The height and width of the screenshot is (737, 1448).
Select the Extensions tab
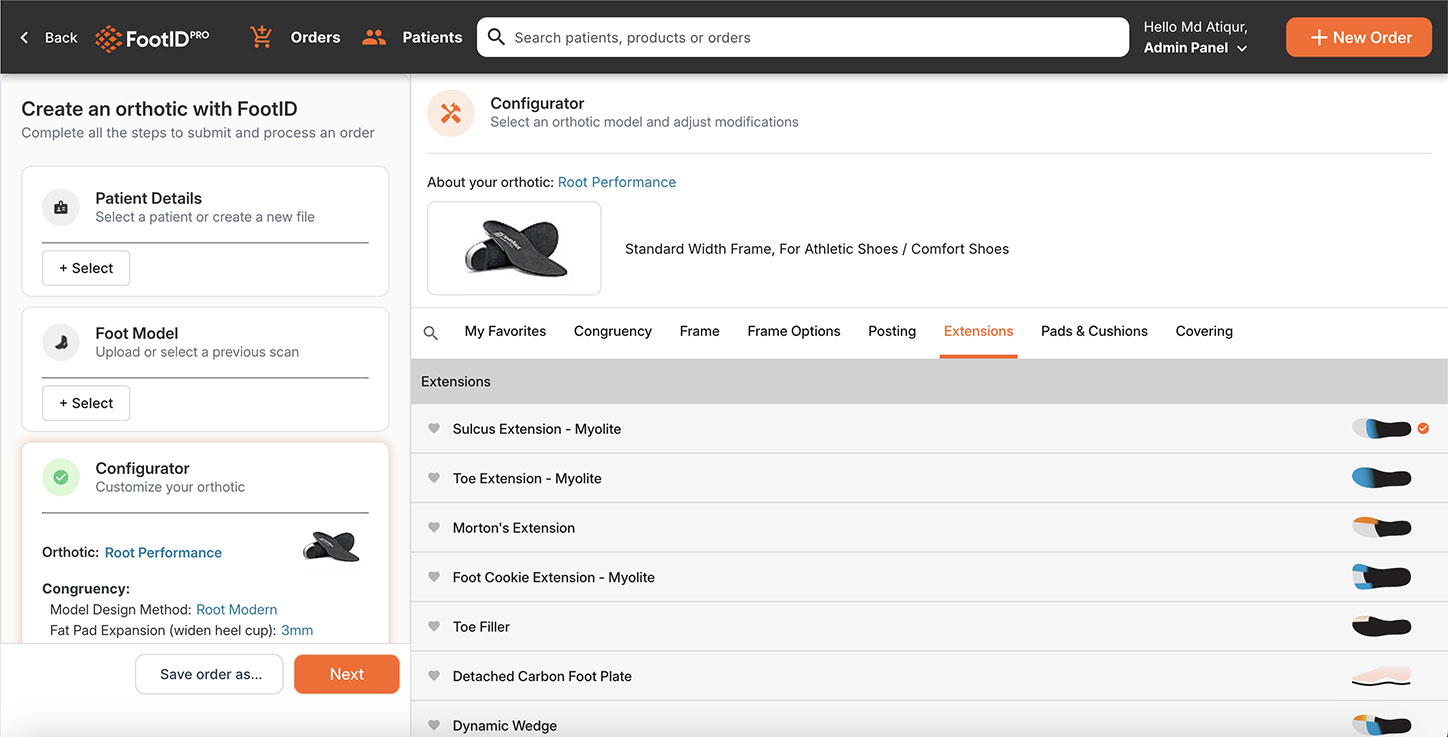click(x=978, y=331)
